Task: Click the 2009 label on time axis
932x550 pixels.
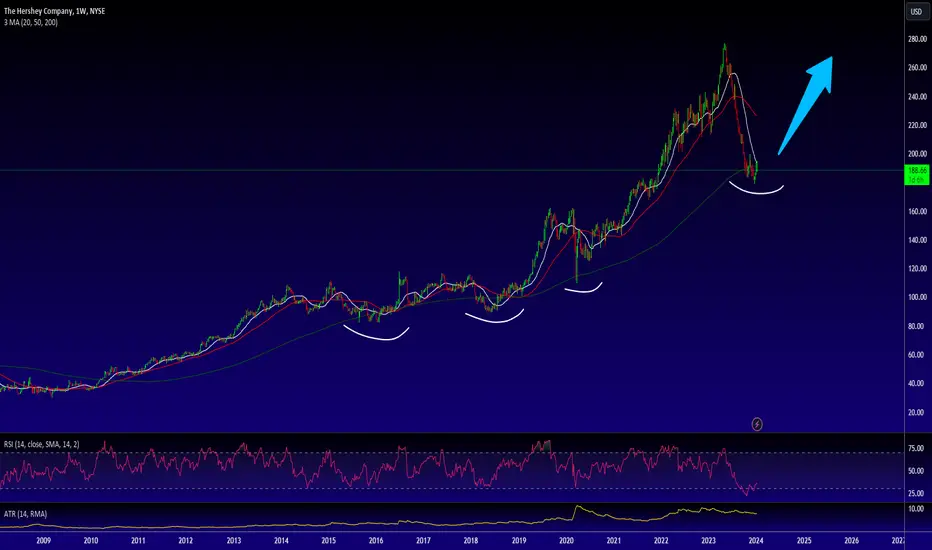Action: click(43, 540)
